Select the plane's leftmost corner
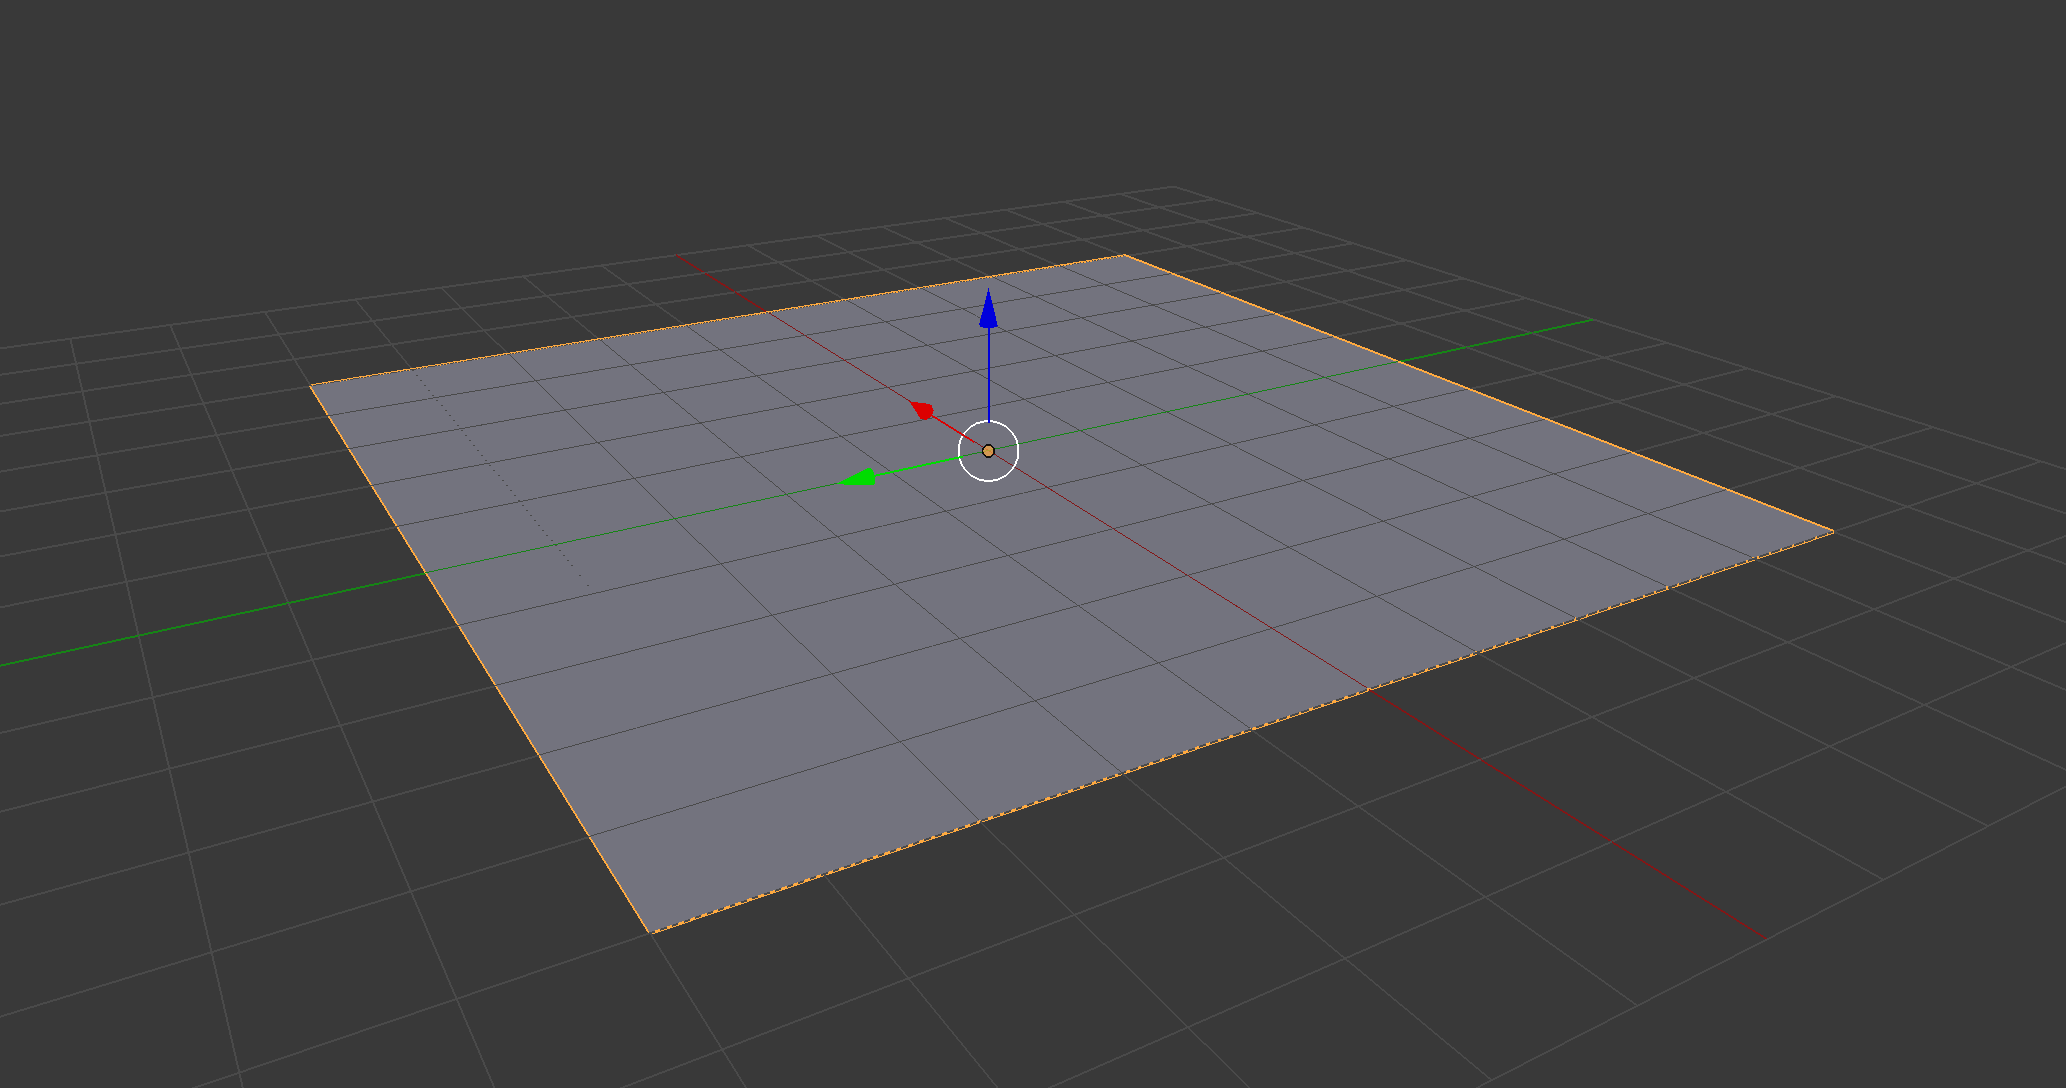2066x1088 pixels. tap(311, 385)
